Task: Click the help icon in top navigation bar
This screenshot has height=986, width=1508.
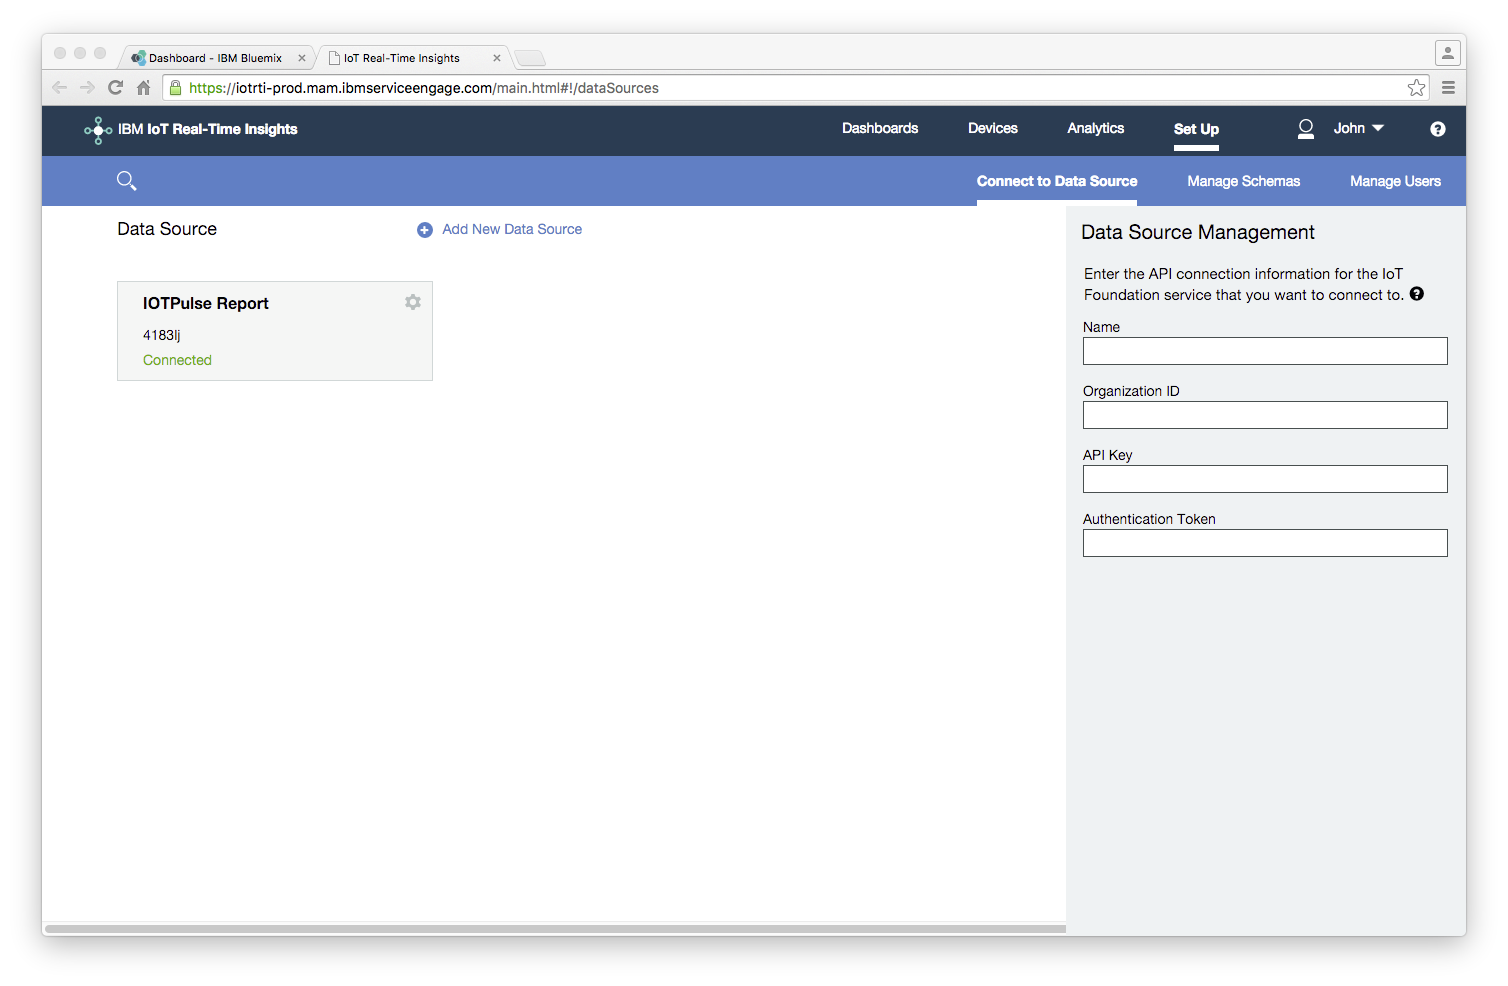Action: pyautogui.click(x=1438, y=129)
